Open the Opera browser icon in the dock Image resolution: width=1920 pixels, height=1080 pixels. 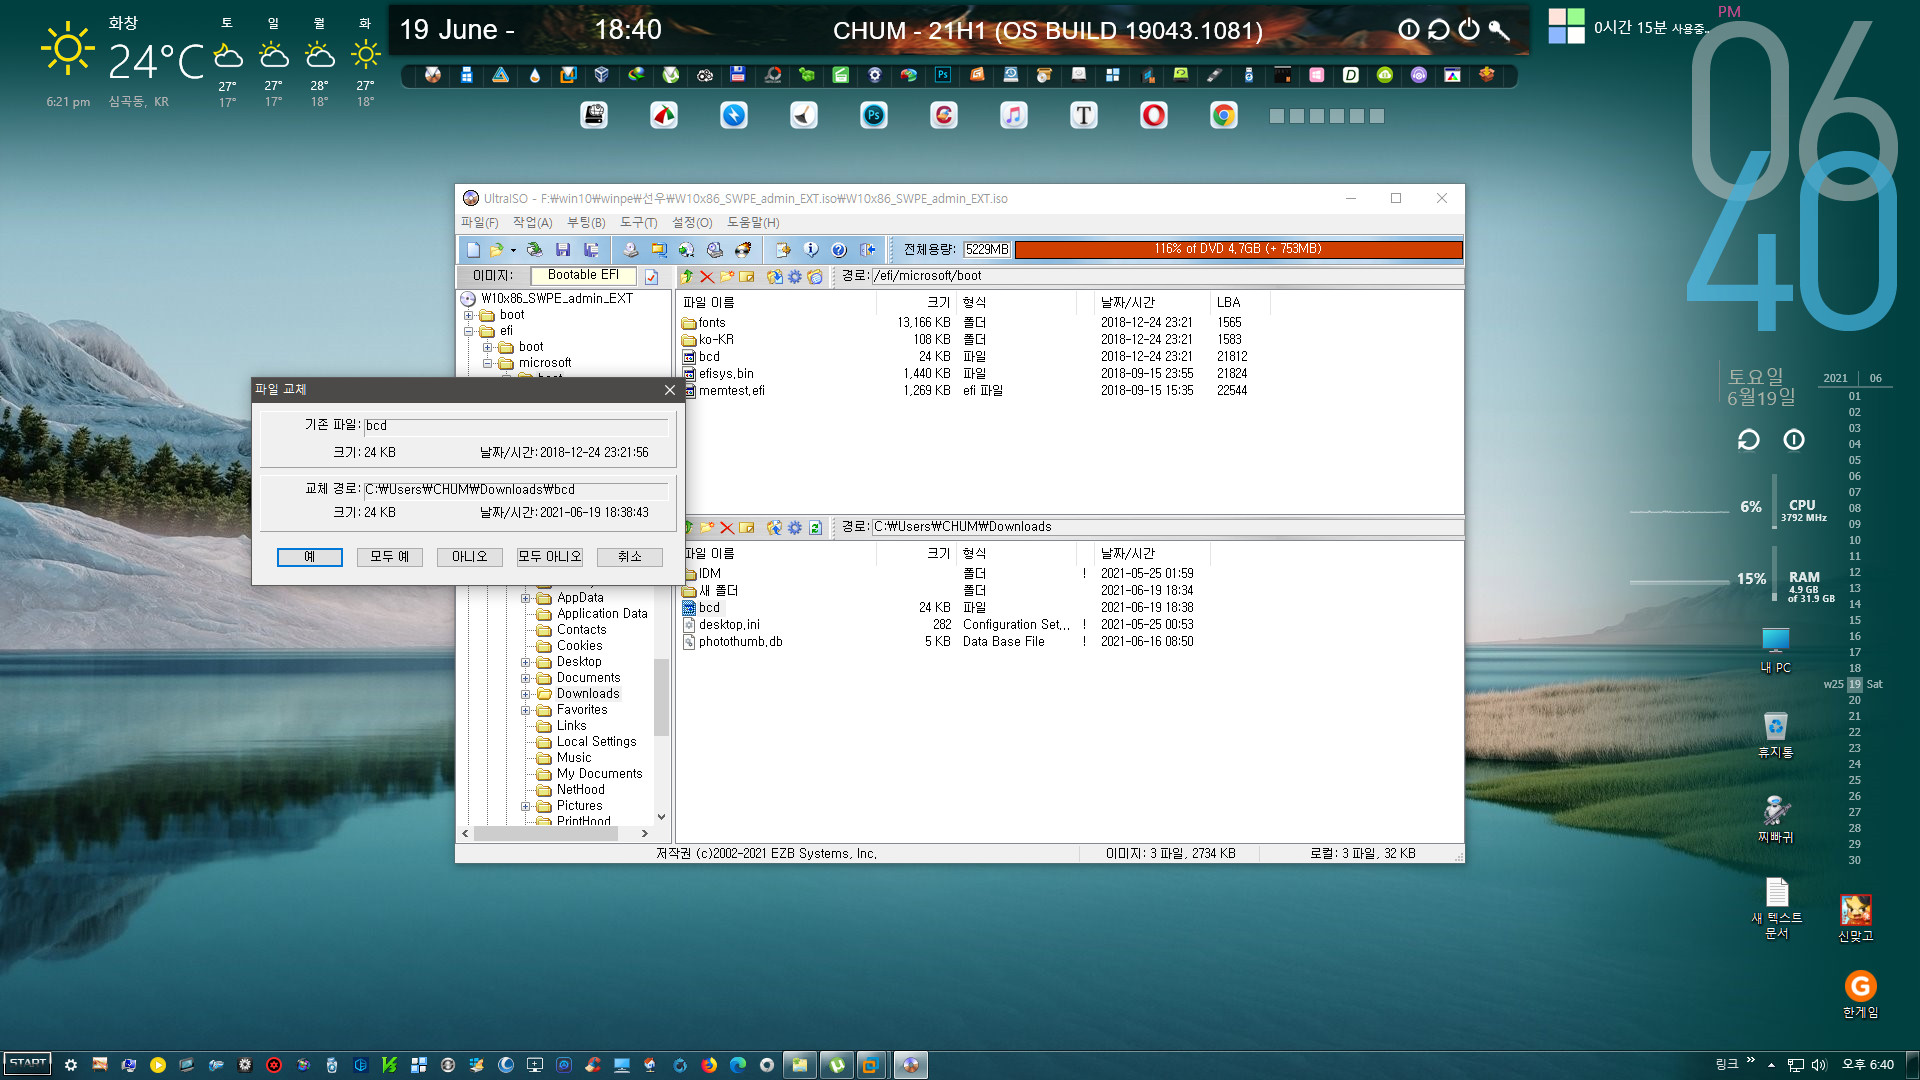click(1154, 116)
